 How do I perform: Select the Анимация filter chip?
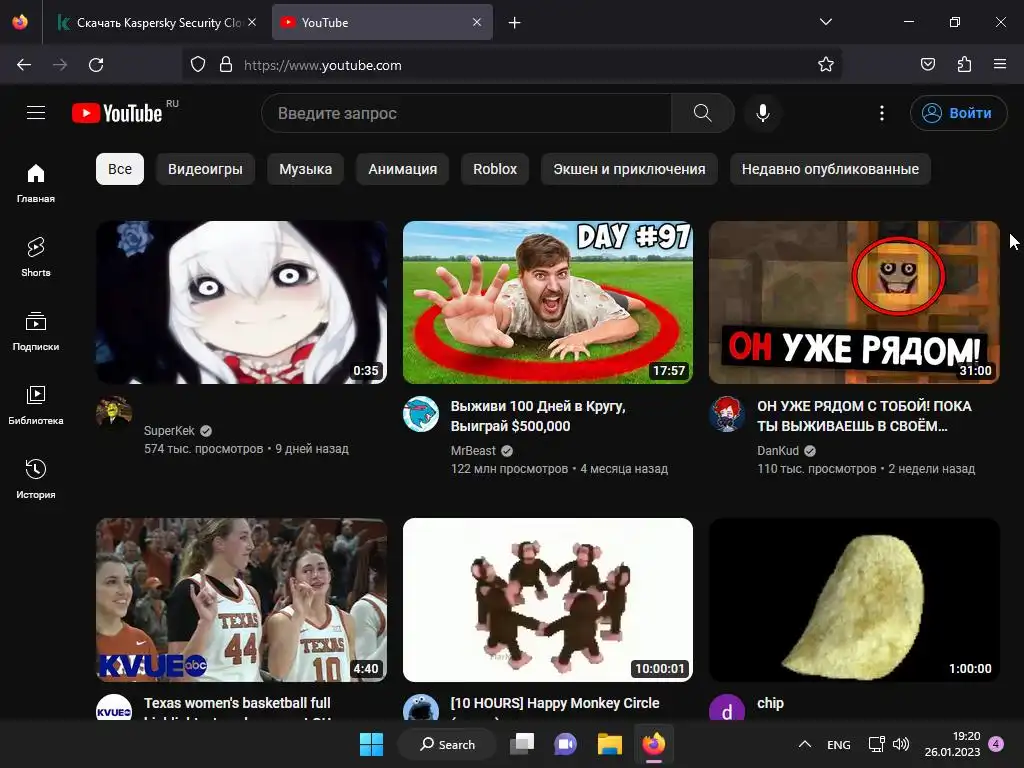(402, 169)
